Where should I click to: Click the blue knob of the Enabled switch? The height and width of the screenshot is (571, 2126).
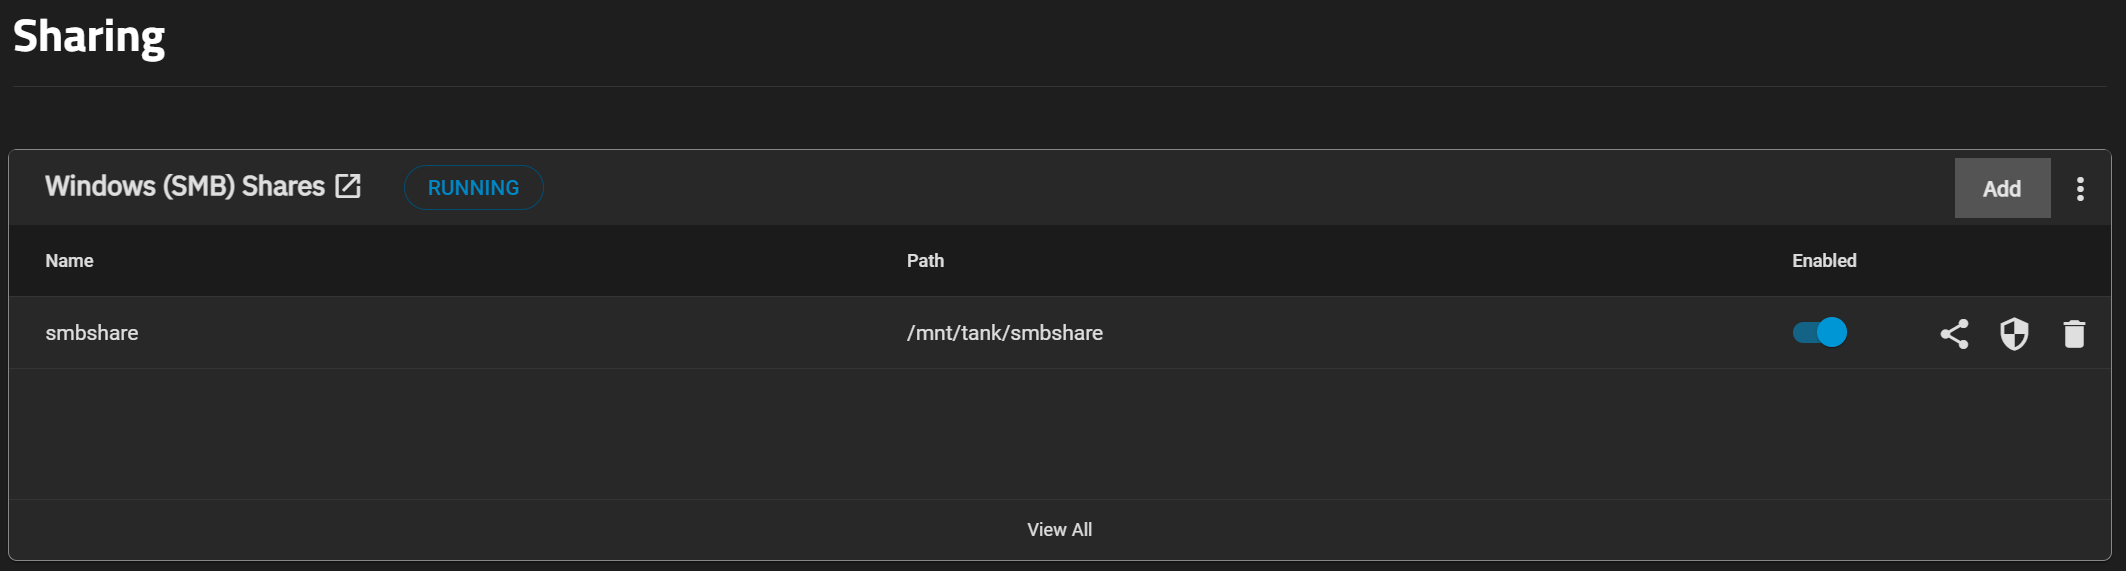(1832, 332)
